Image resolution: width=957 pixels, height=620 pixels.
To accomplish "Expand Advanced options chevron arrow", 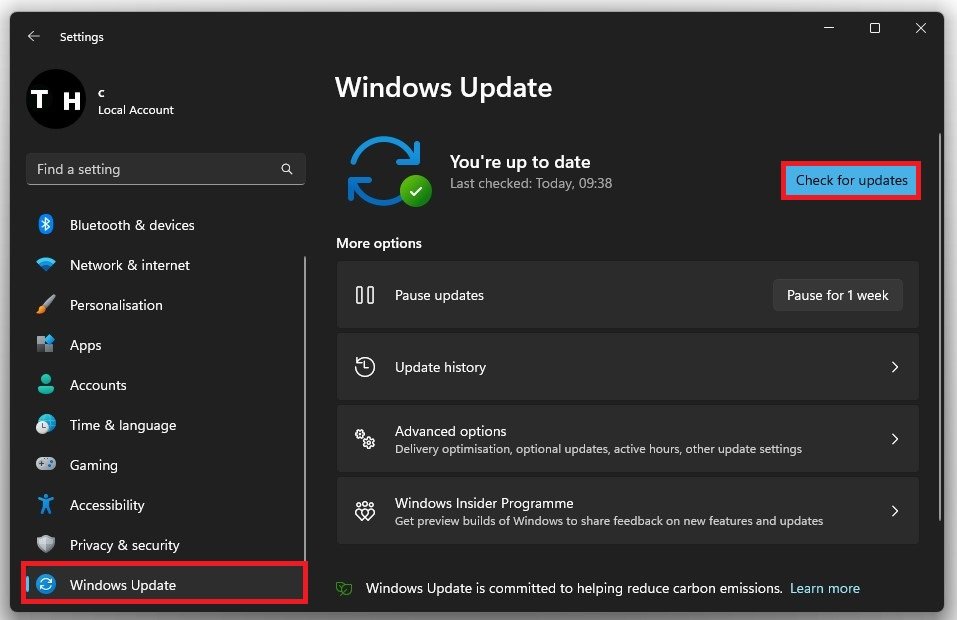I will point(895,439).
